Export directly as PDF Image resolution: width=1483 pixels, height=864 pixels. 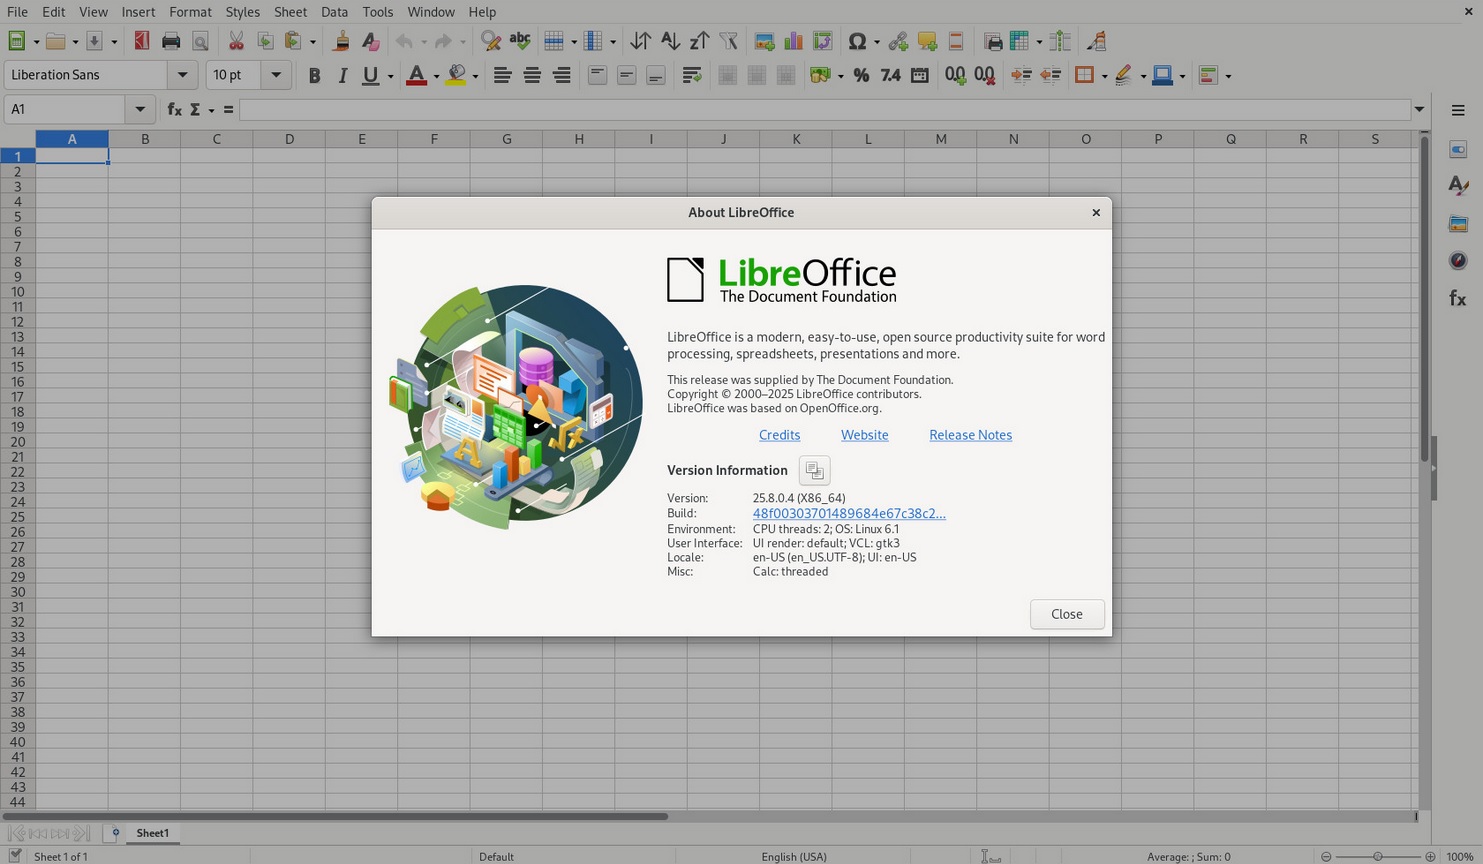pos(141,41)
